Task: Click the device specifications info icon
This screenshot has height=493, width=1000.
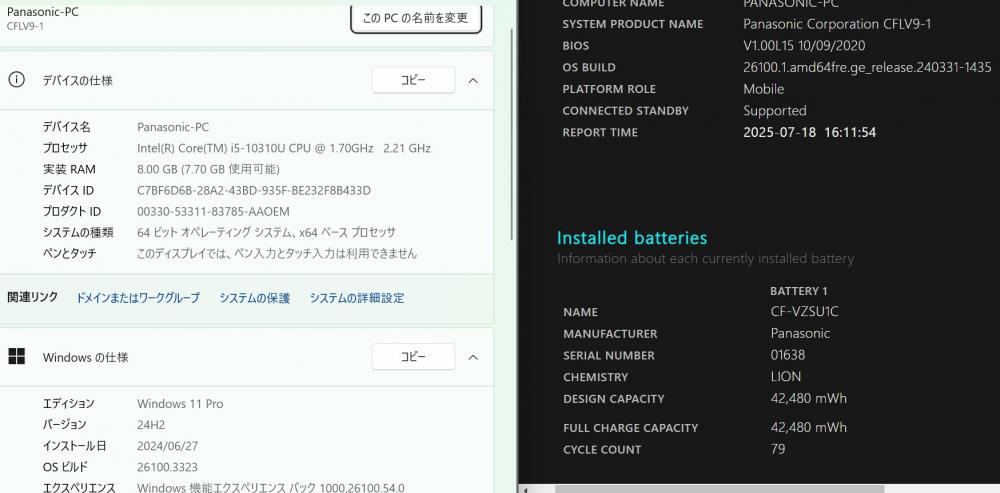Action: 17,80
